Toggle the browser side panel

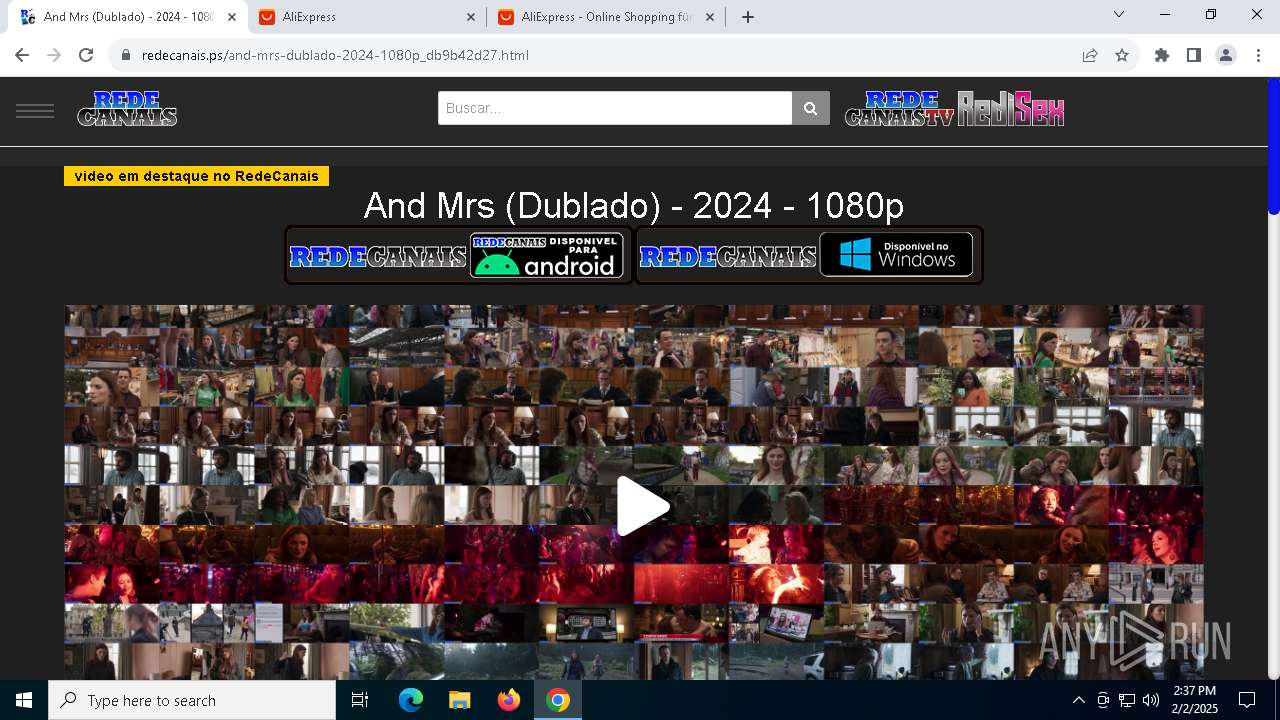click(x=1194, y=55)
